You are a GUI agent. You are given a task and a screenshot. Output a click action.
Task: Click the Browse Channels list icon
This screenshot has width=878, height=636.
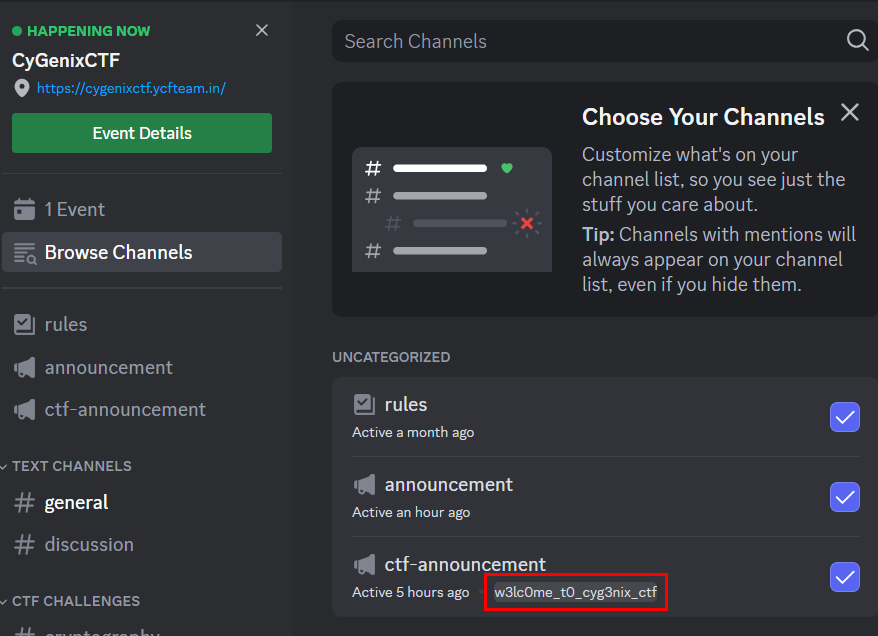point(24,253)
